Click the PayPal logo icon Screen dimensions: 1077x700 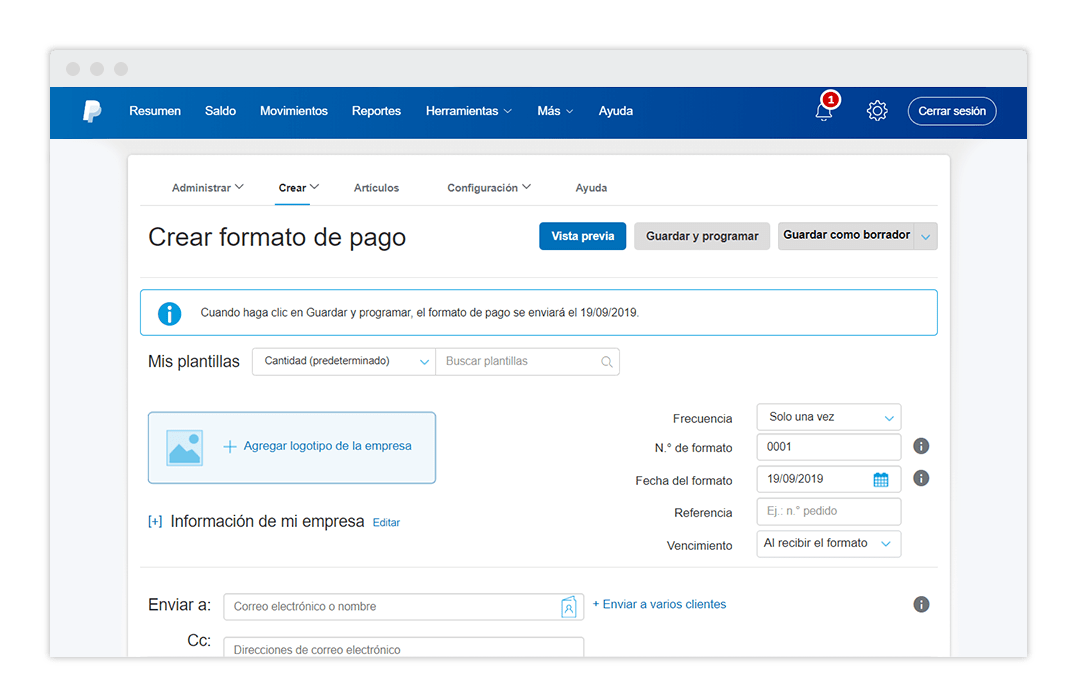[92, 111]
